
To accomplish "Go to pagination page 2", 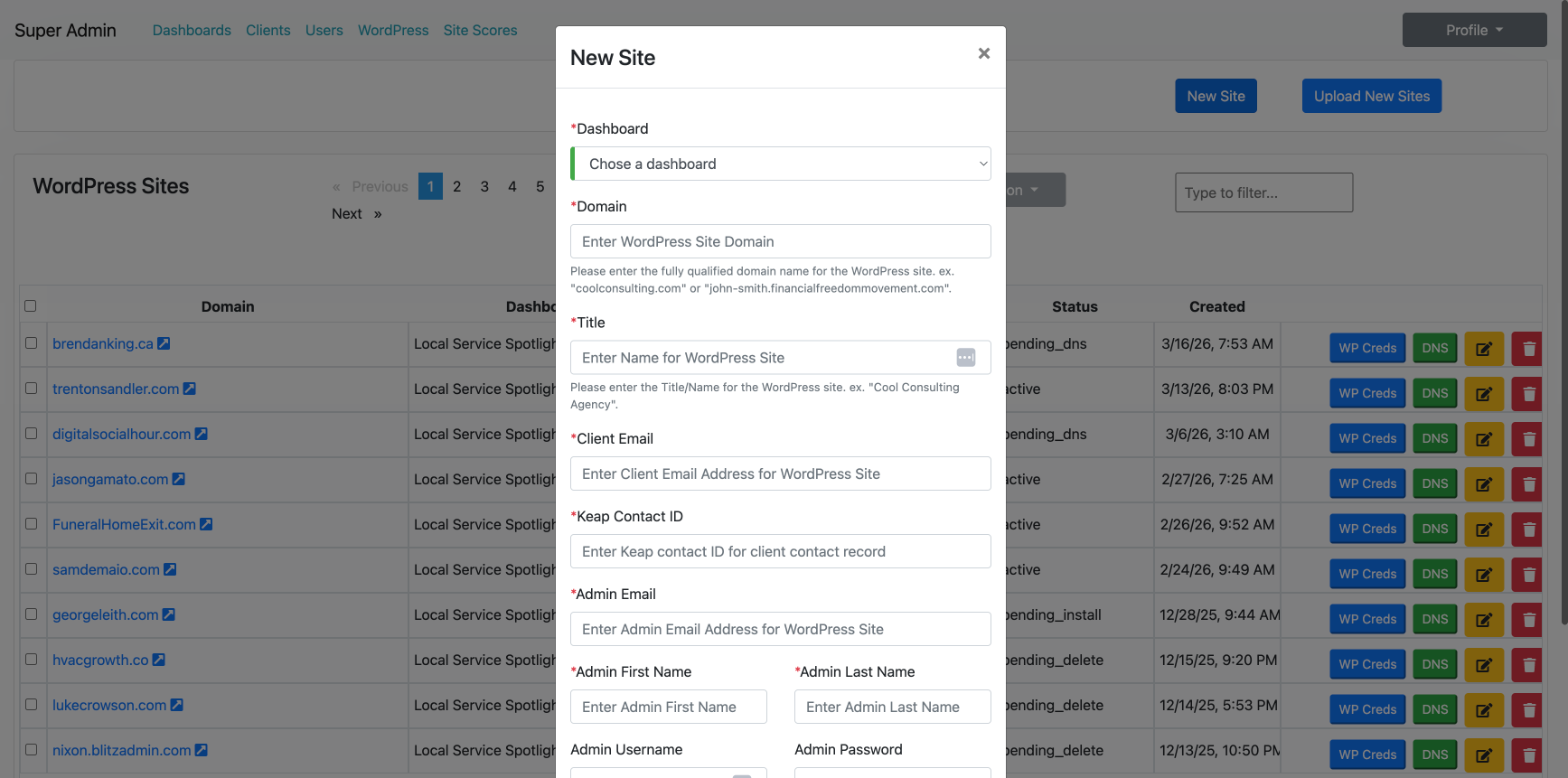I will point(456,186).
